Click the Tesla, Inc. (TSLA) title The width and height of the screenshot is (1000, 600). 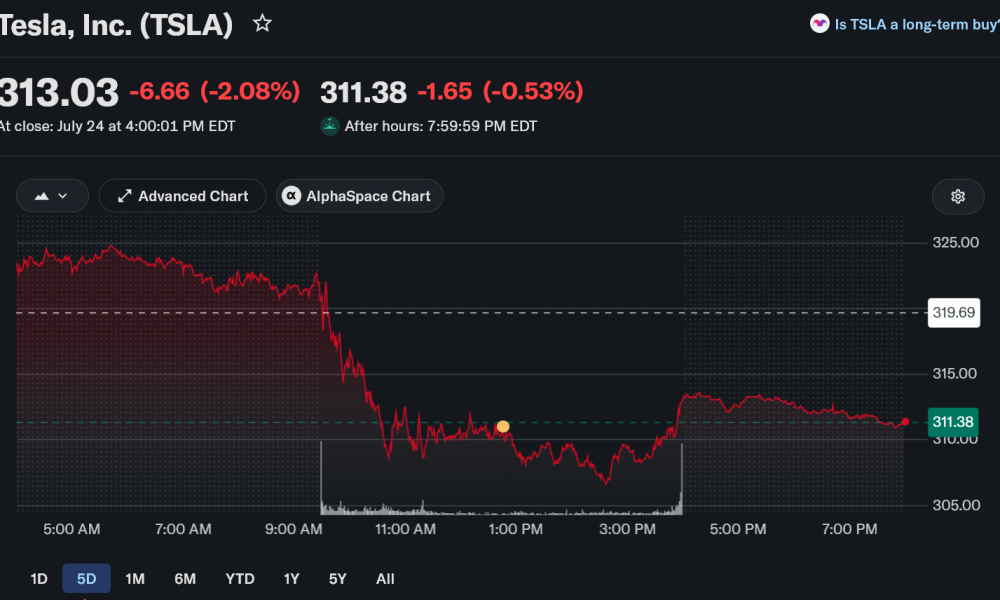[x=116, y=25]
